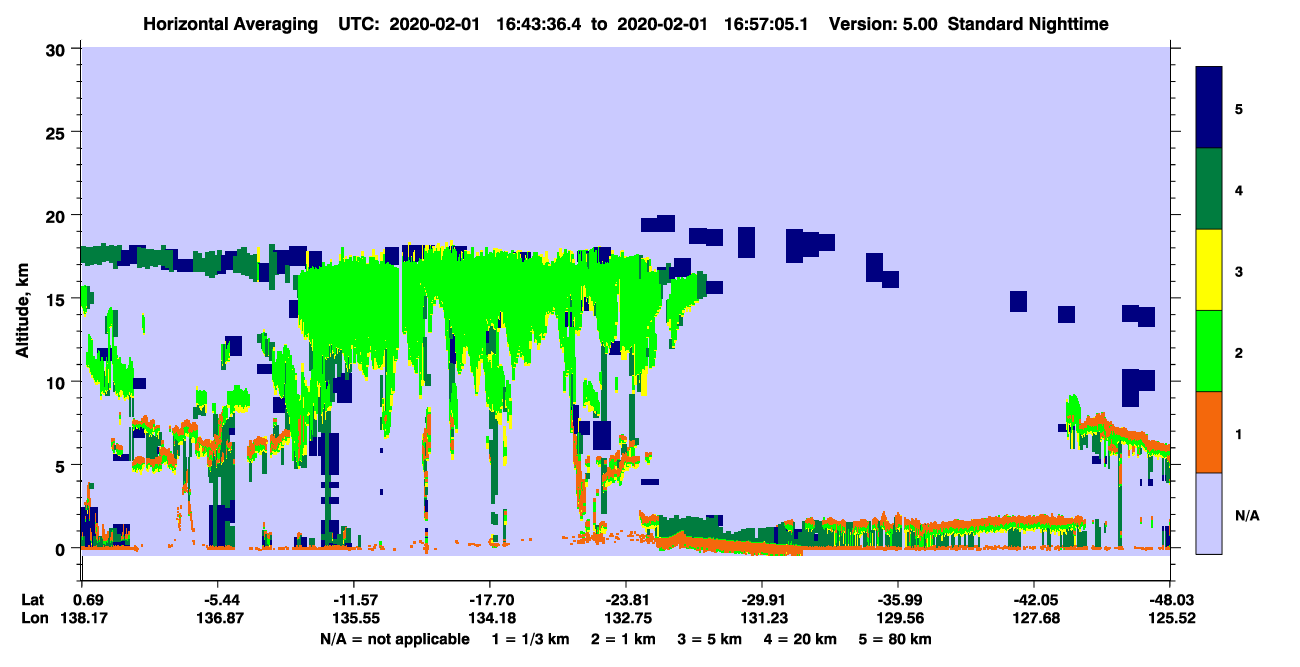Click the 15 km altitude tick label
This screenshot has height=667, width=1300.
(57, 298)
